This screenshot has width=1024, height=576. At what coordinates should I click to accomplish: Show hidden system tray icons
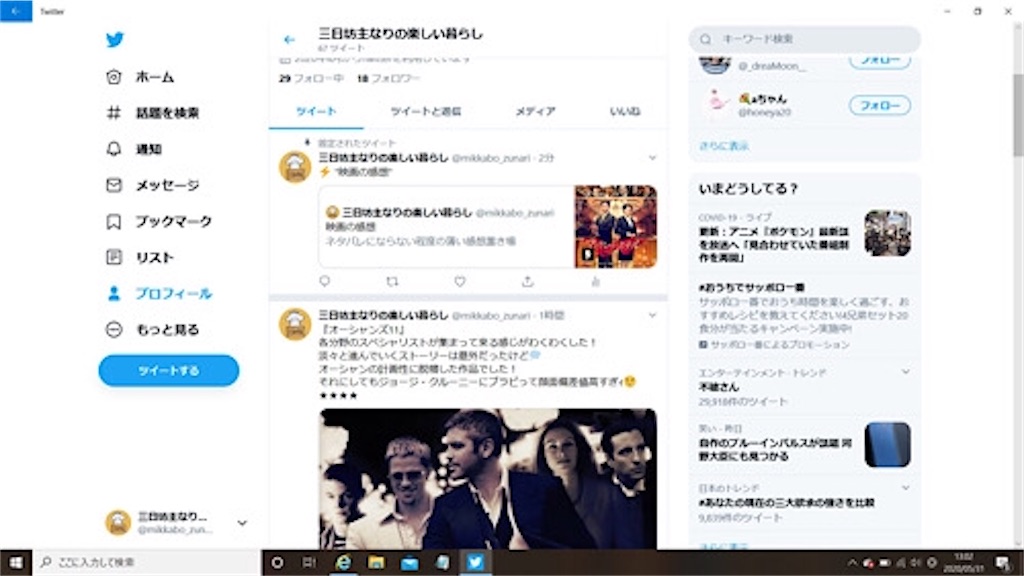[x=852, y=562]
